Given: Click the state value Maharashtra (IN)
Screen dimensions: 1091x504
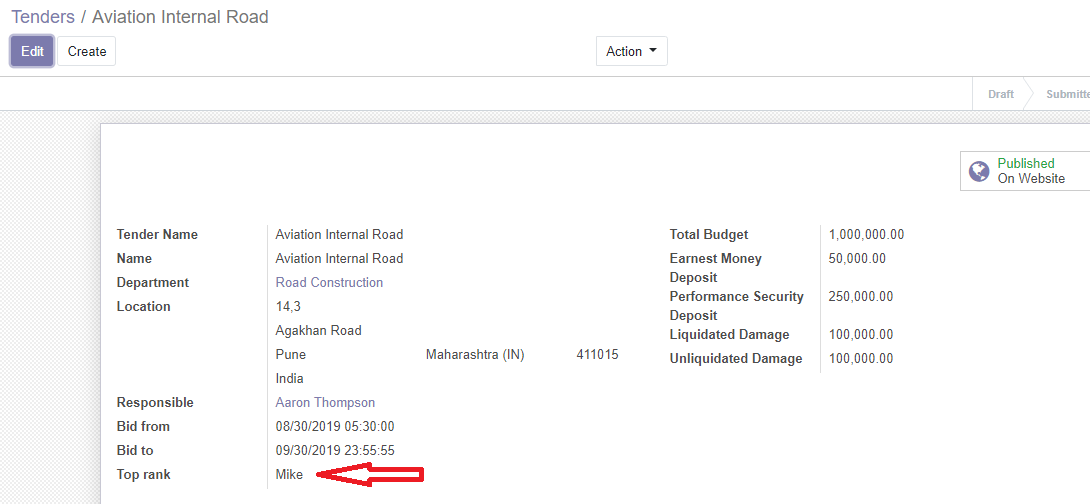Looking at the screenshot, I should point(475,354).
